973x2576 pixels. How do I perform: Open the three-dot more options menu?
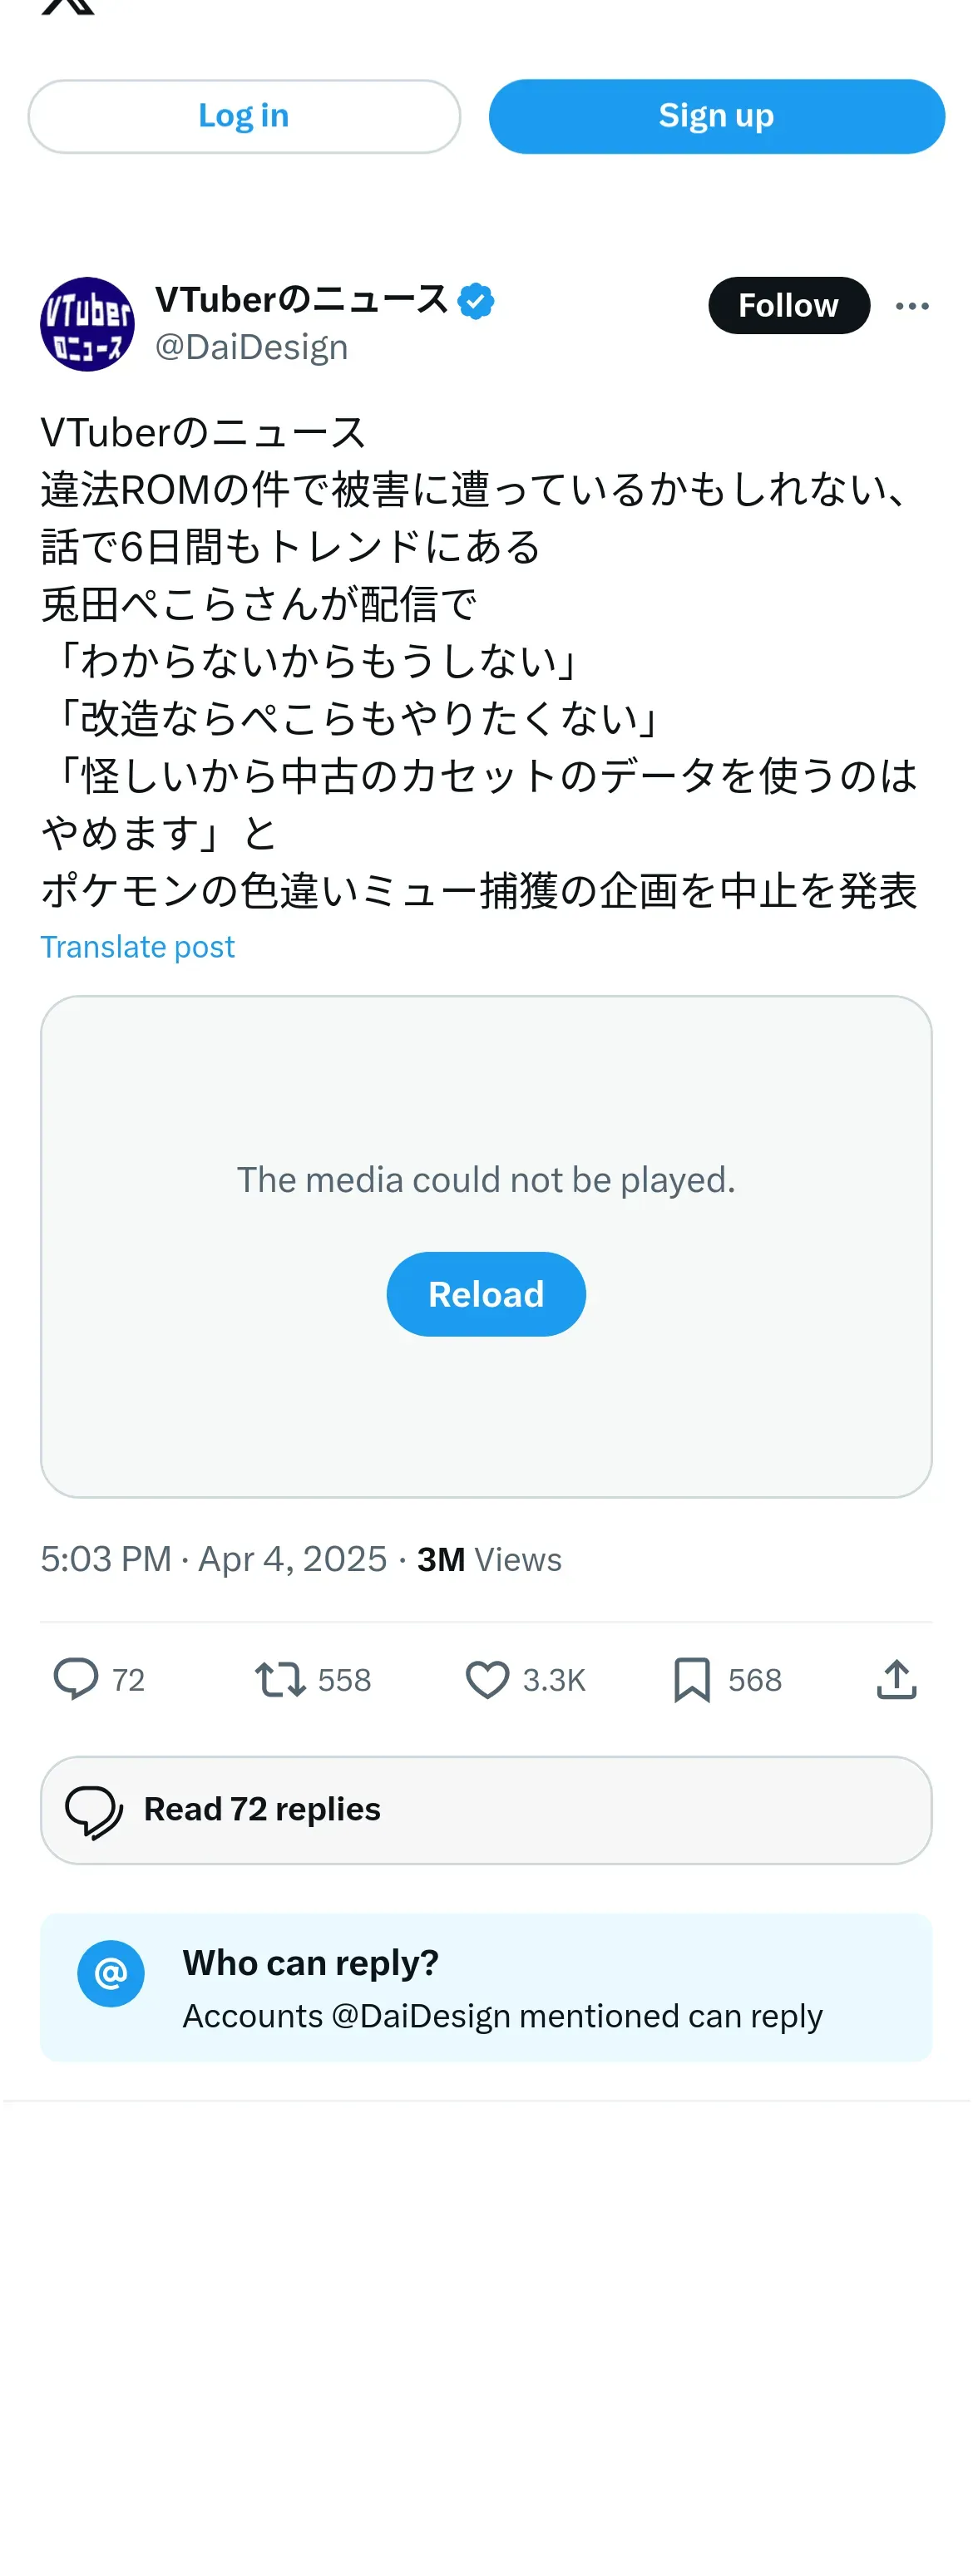coord(911,306)
